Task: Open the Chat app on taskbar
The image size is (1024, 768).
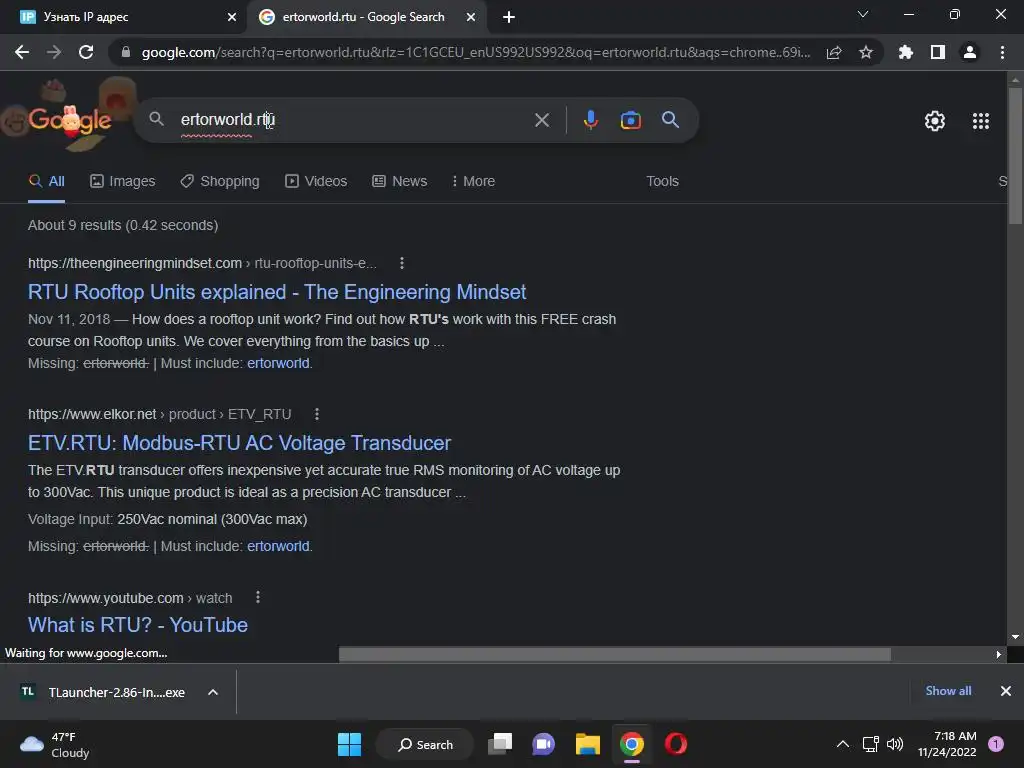Action: point(543,744)
